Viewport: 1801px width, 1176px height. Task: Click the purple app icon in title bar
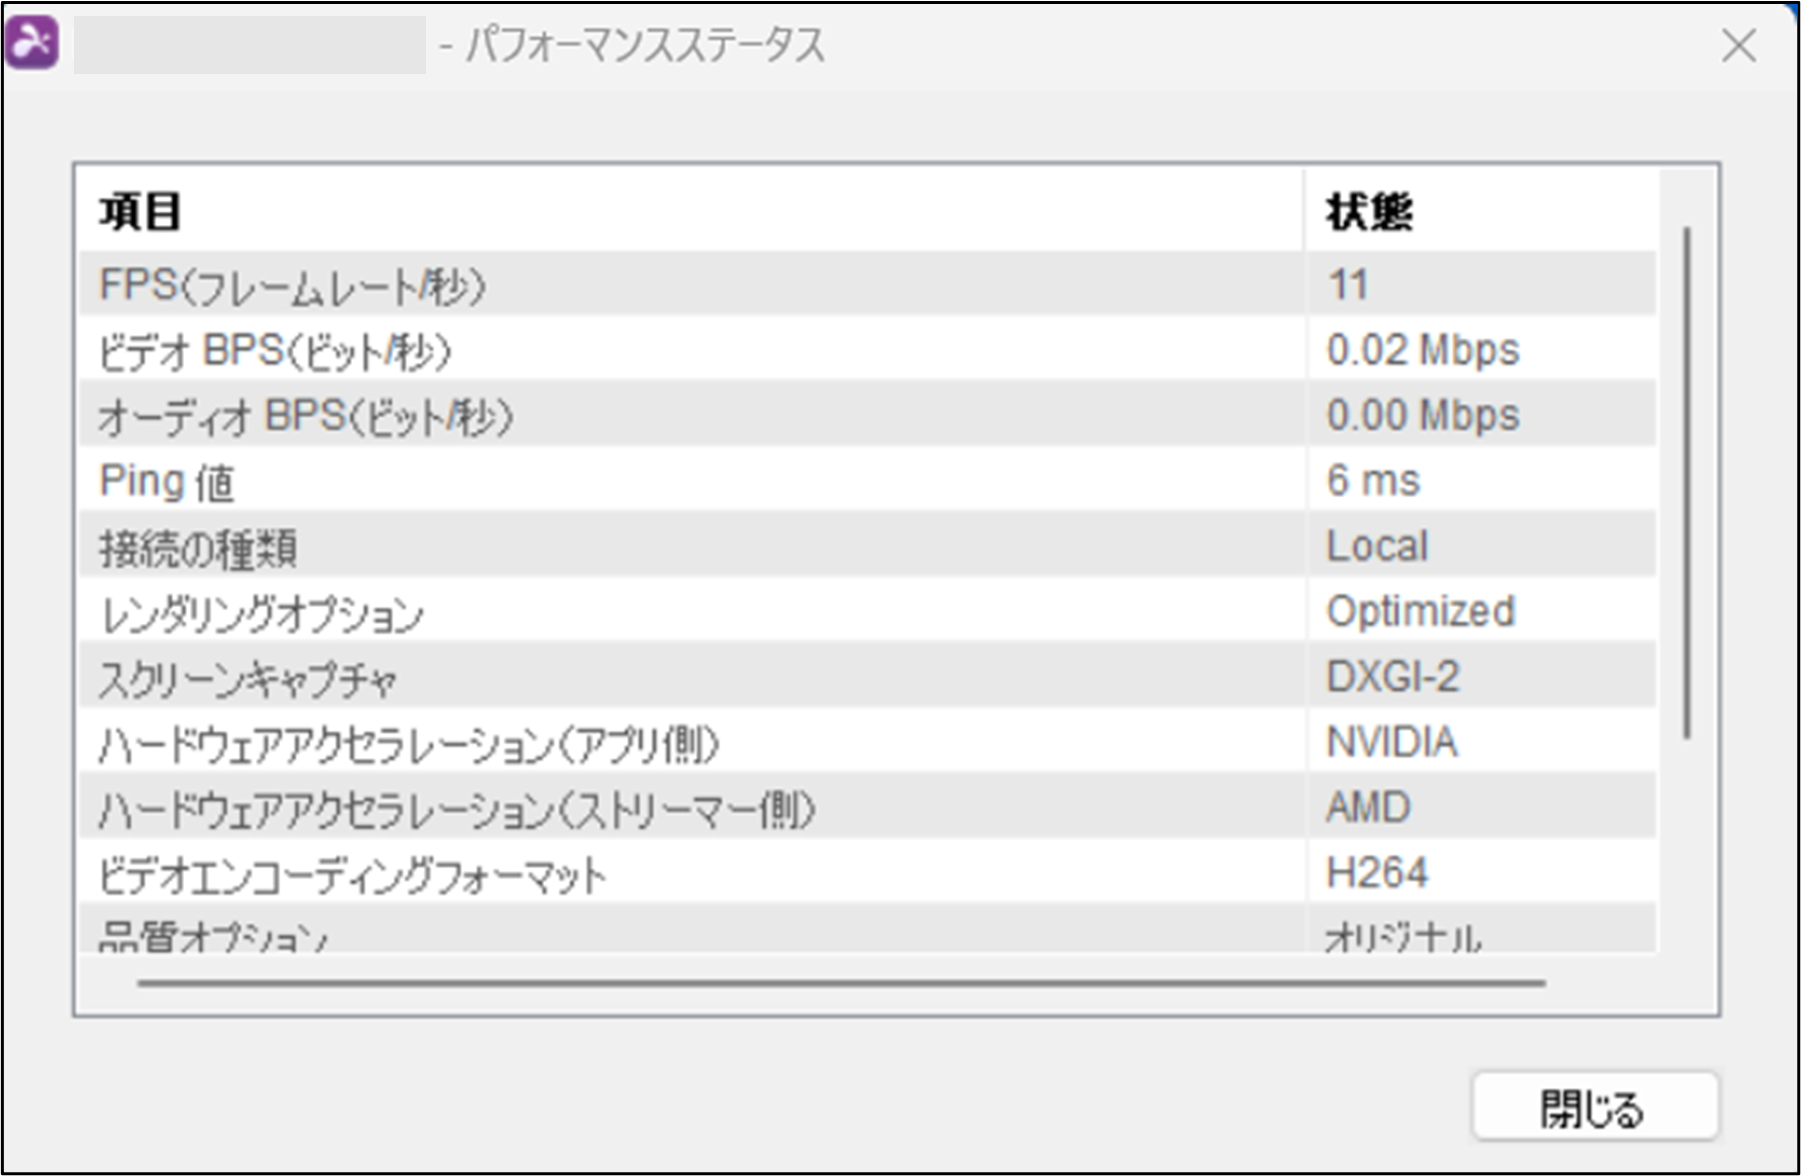(32, 44)
